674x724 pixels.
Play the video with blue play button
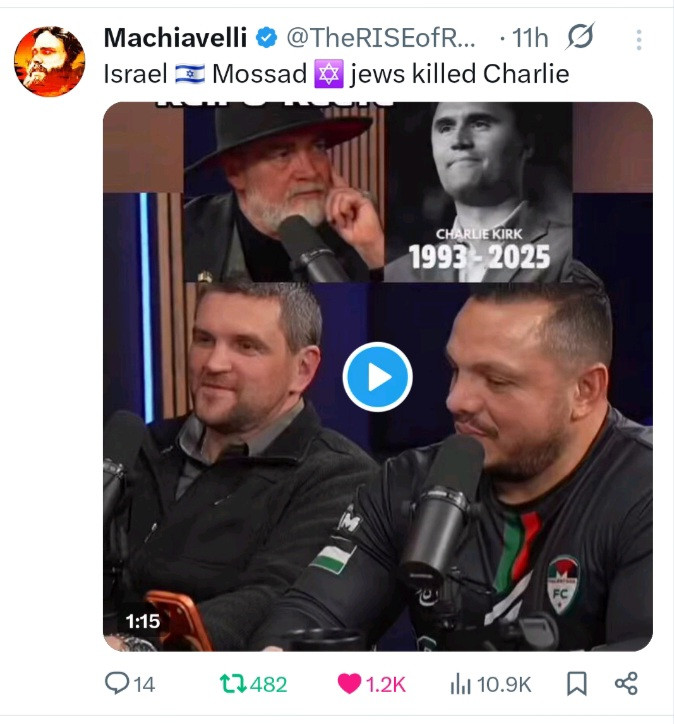378,377
